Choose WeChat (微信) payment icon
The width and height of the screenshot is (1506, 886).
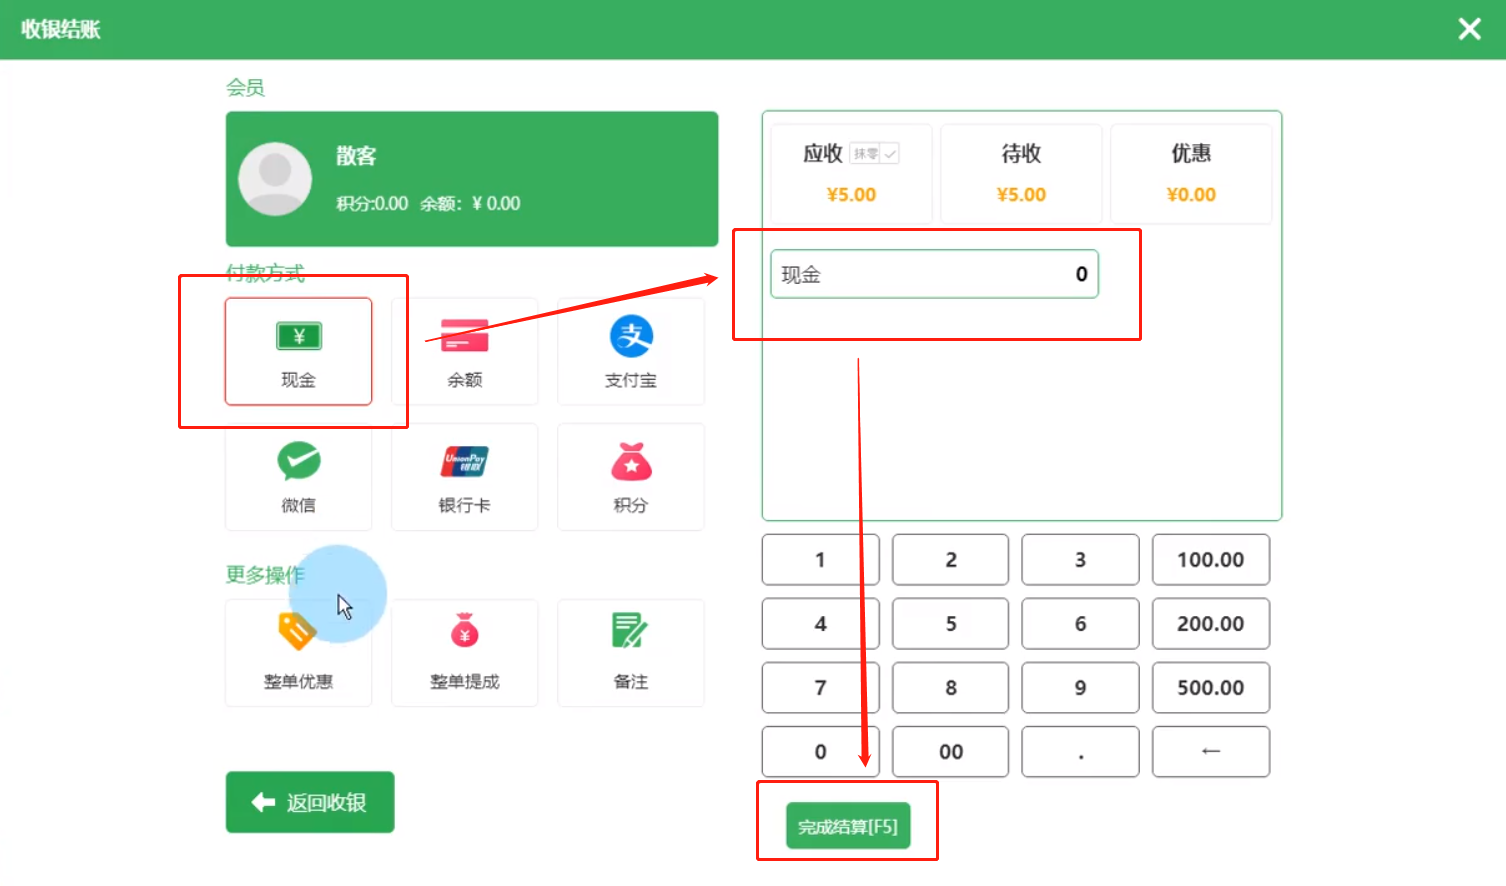[298, 463]
